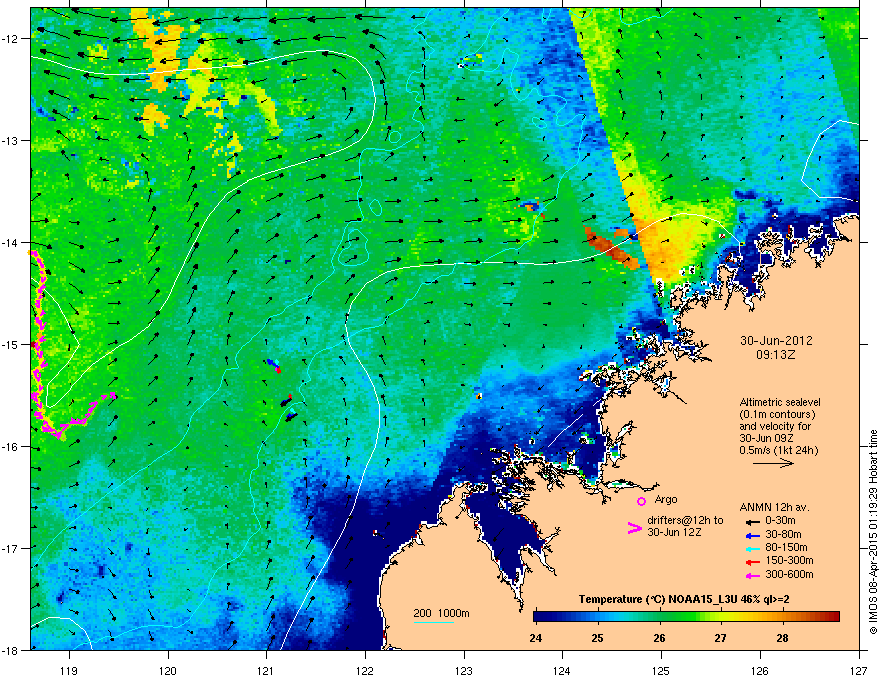This screenshot has height=680, width=880.
Task: Click the '300-600m' depth legend label
Action: [x=789, y=575]
